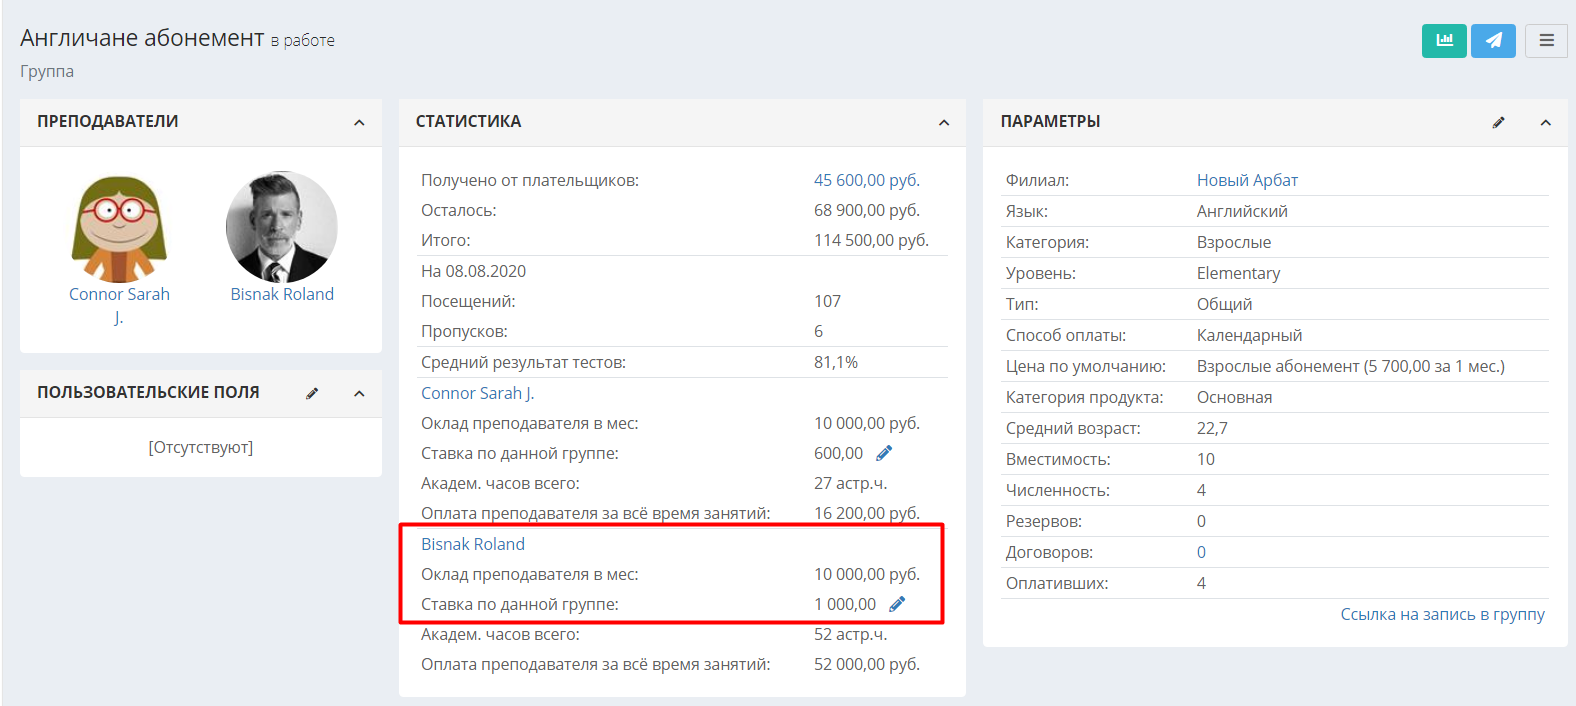Open the 45 600,00 руб. payments link

click(867, 180)
